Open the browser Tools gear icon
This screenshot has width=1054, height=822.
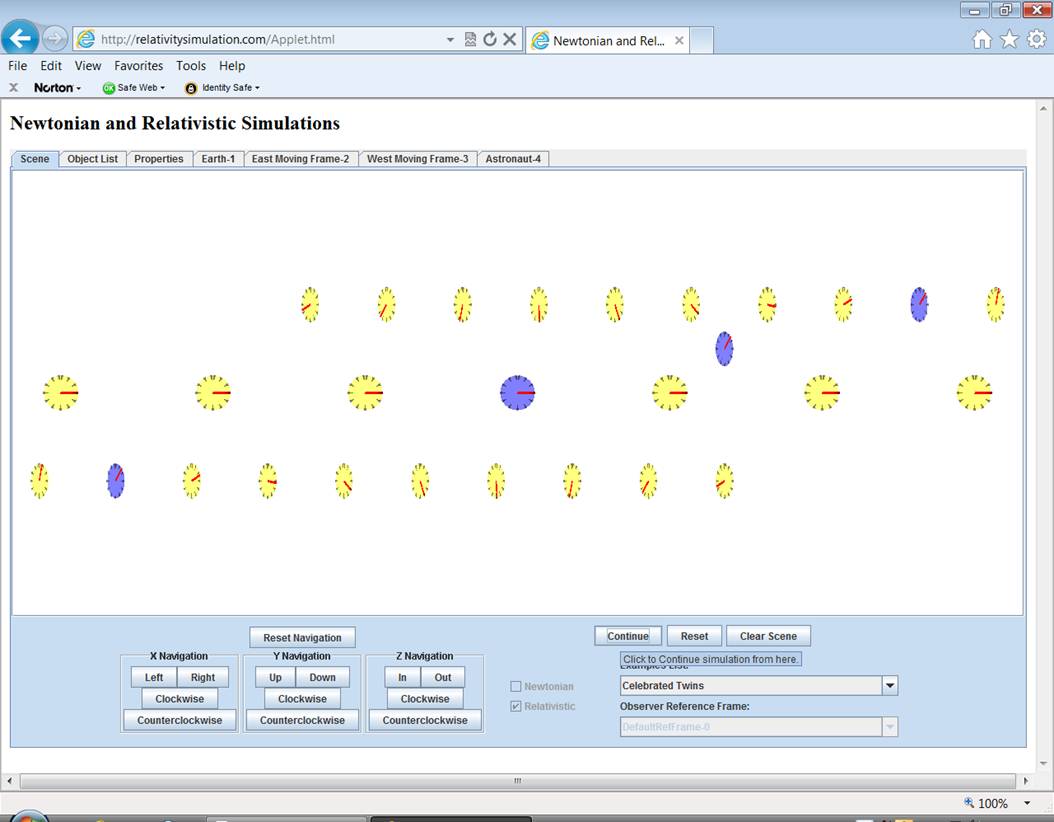(1036, 39)
